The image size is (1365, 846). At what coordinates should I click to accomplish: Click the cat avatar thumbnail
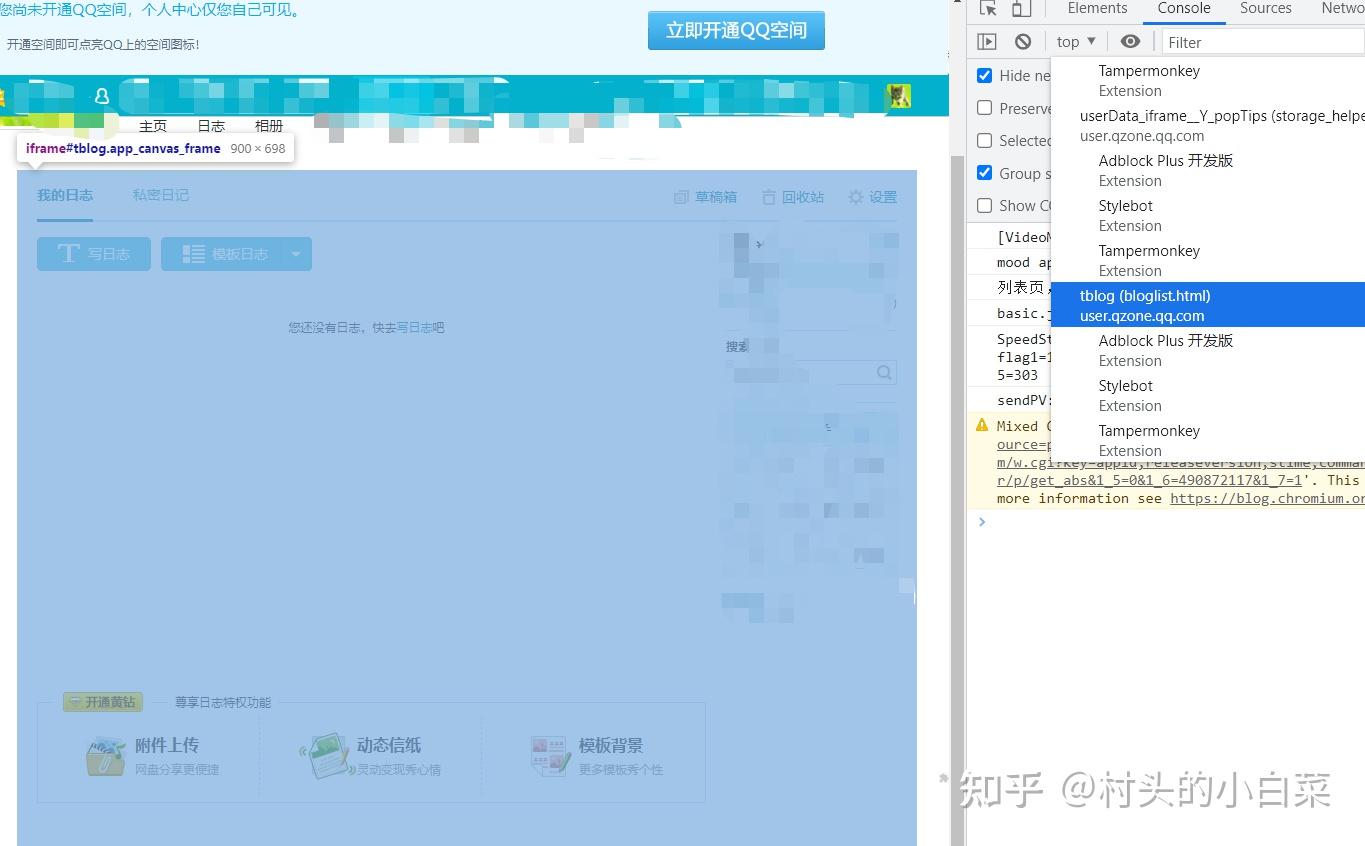coord(899,96)
